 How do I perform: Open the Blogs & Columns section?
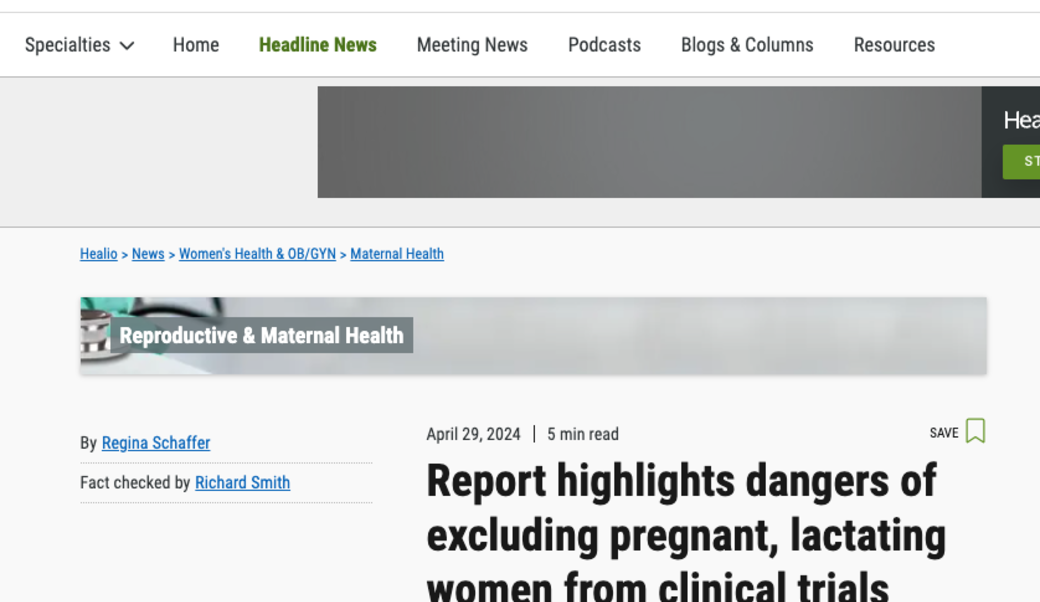(x=746, y=45)
